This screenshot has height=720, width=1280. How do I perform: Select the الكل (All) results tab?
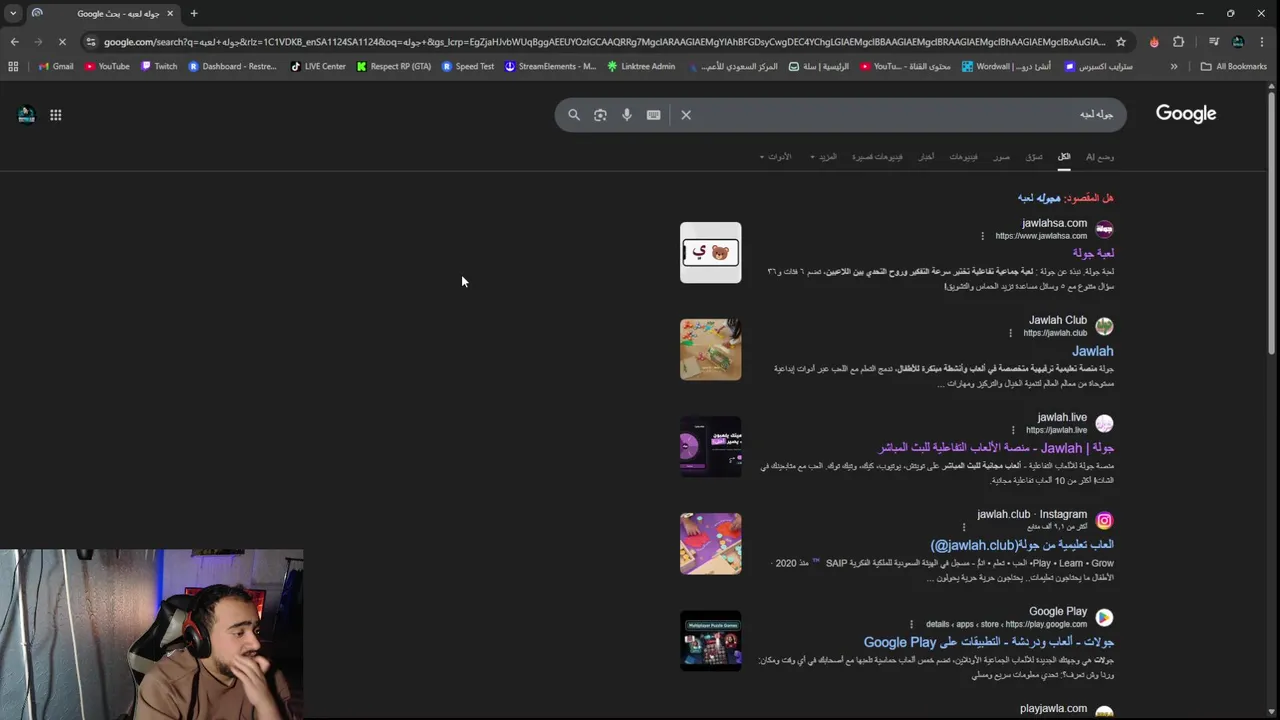[x=1064, y=157]
